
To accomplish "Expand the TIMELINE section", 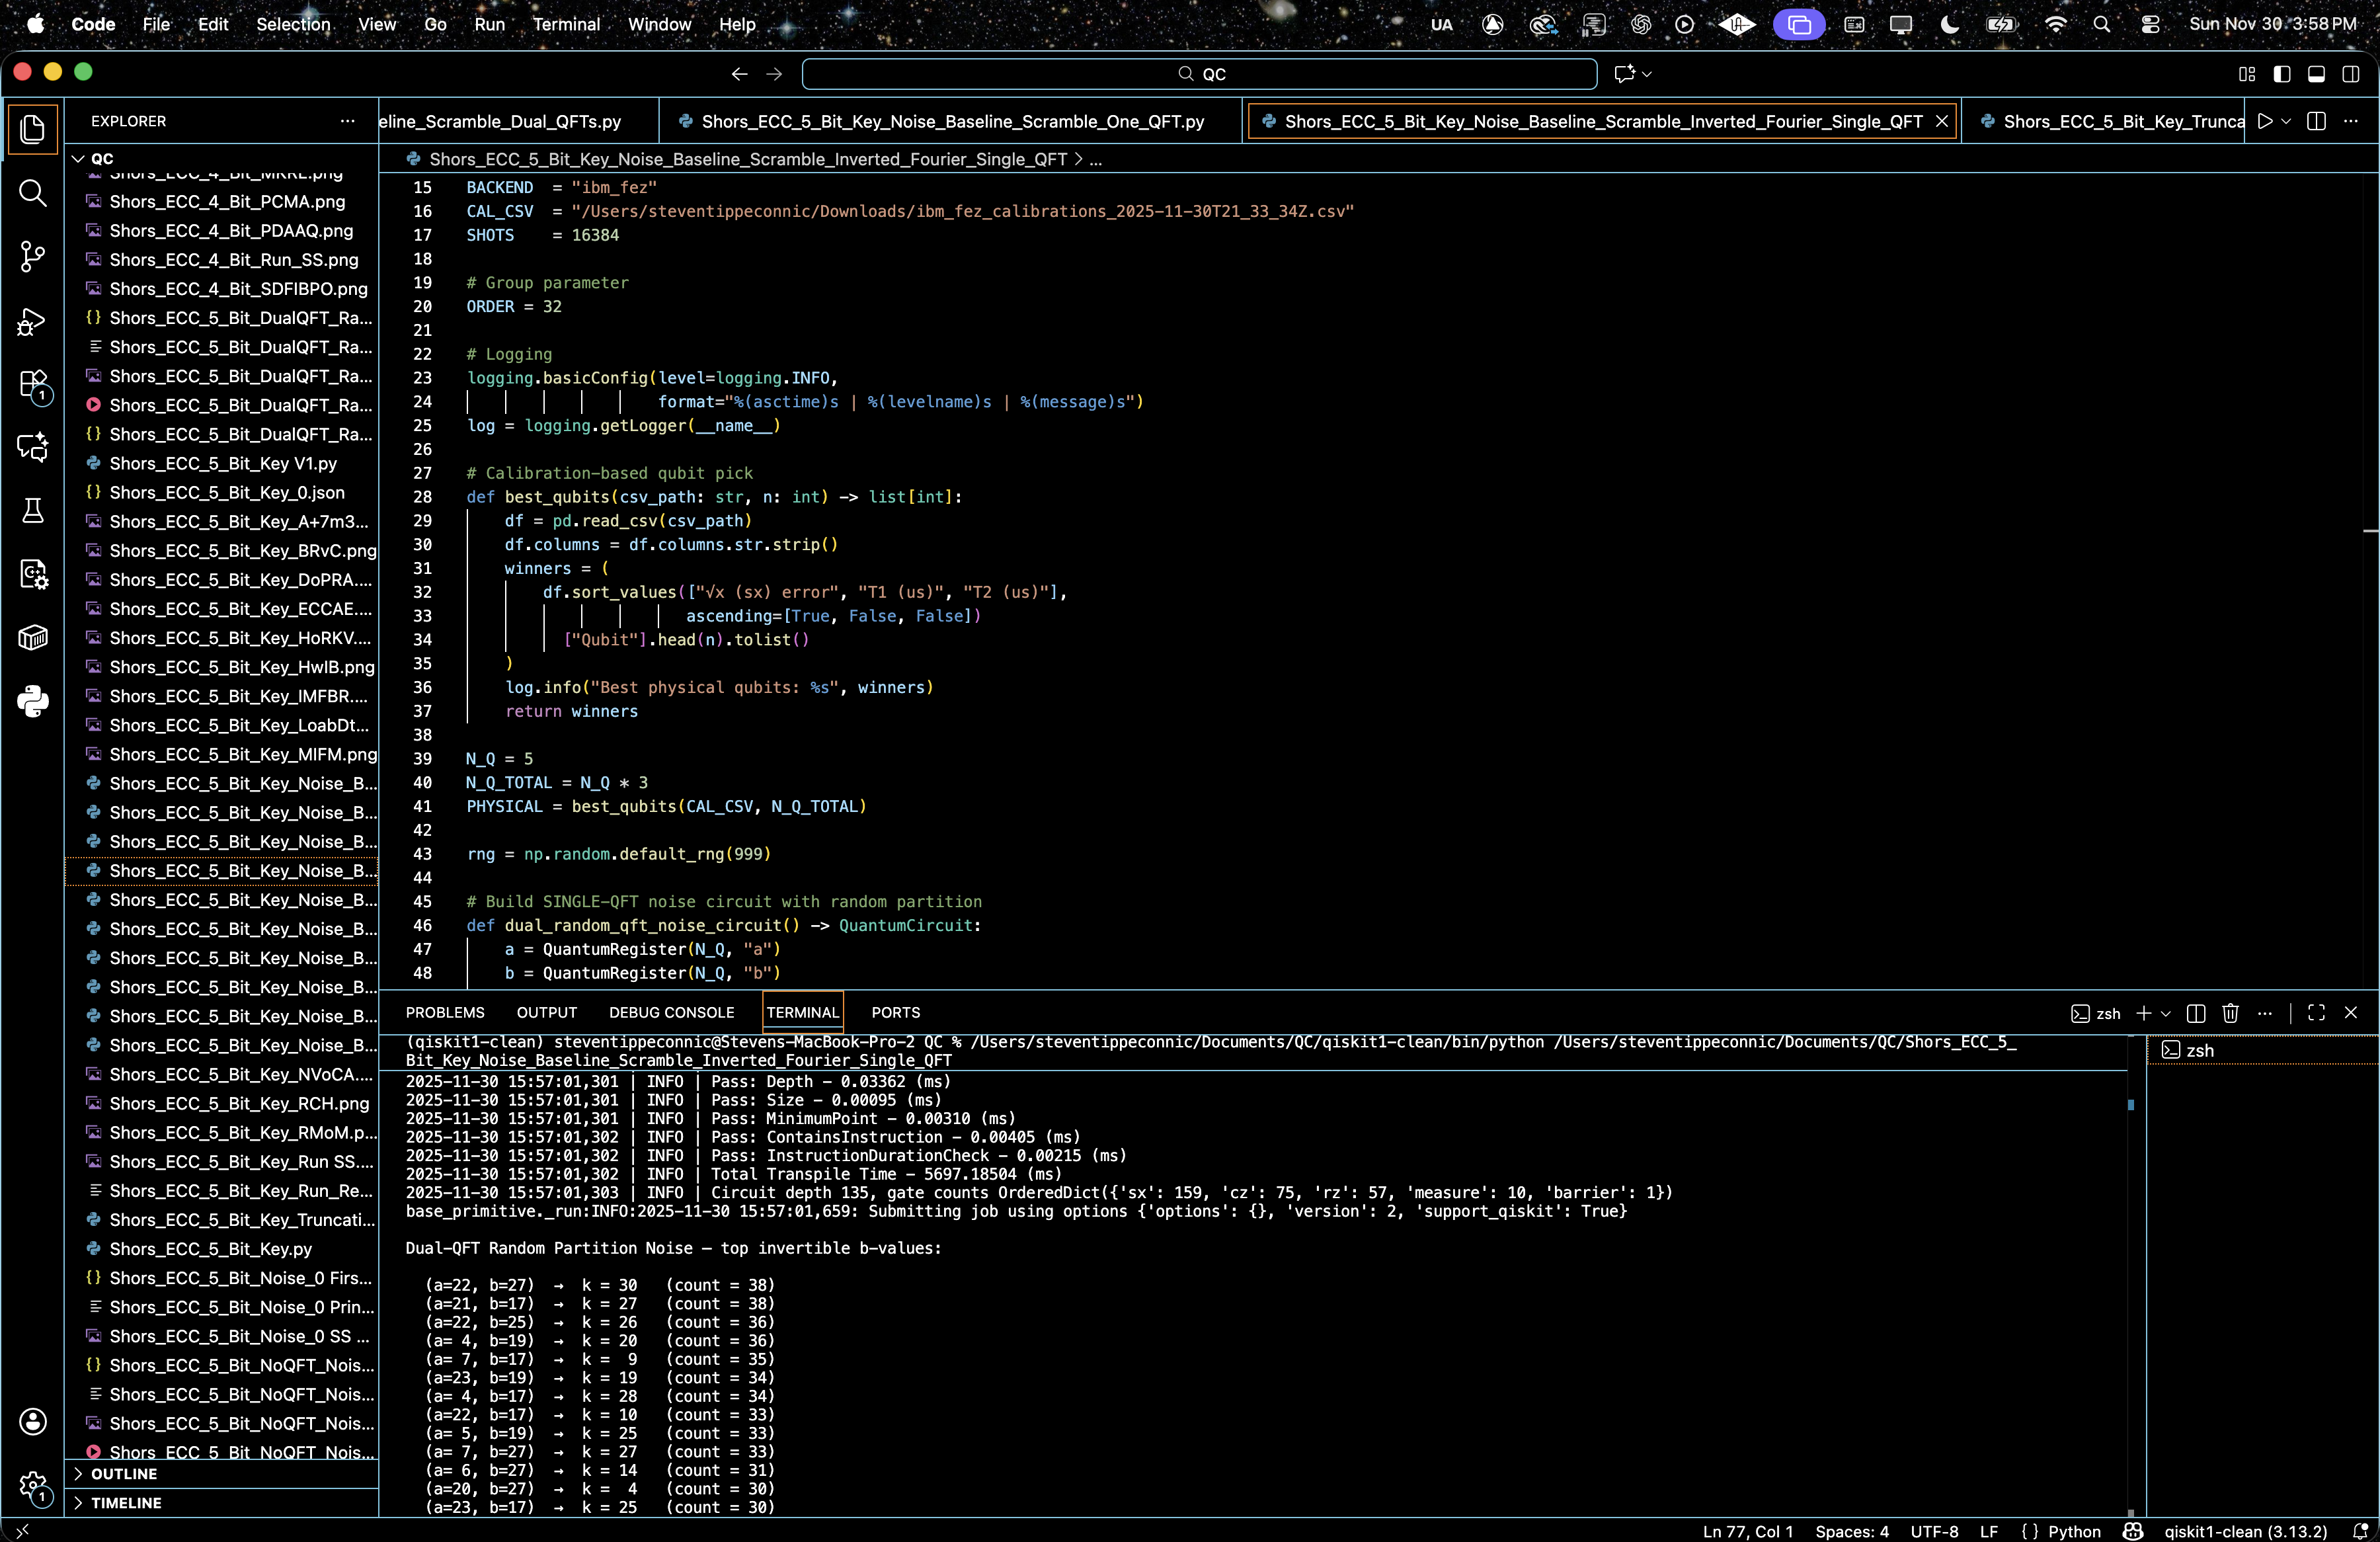I will click(126, 1503).
